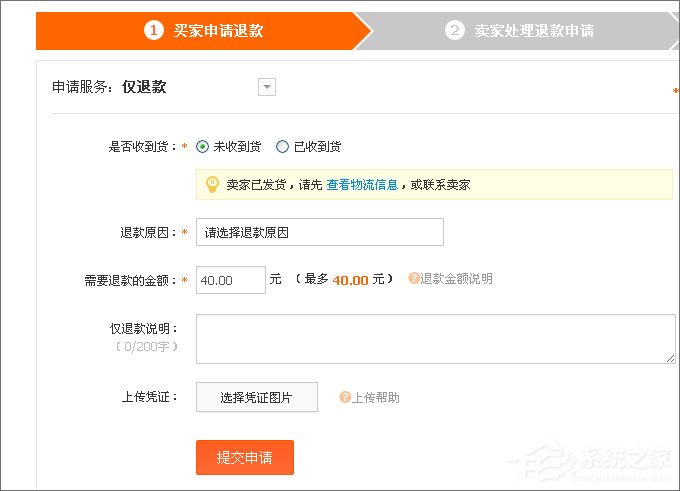Click the question mark icon beside 退款金额说明
Viewport: 680px width, 491px height.
tap(414, 279)
